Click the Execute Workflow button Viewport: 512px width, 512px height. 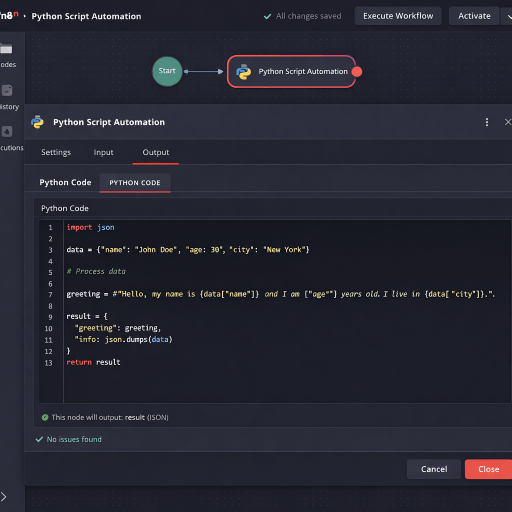(x=398, y=16)
